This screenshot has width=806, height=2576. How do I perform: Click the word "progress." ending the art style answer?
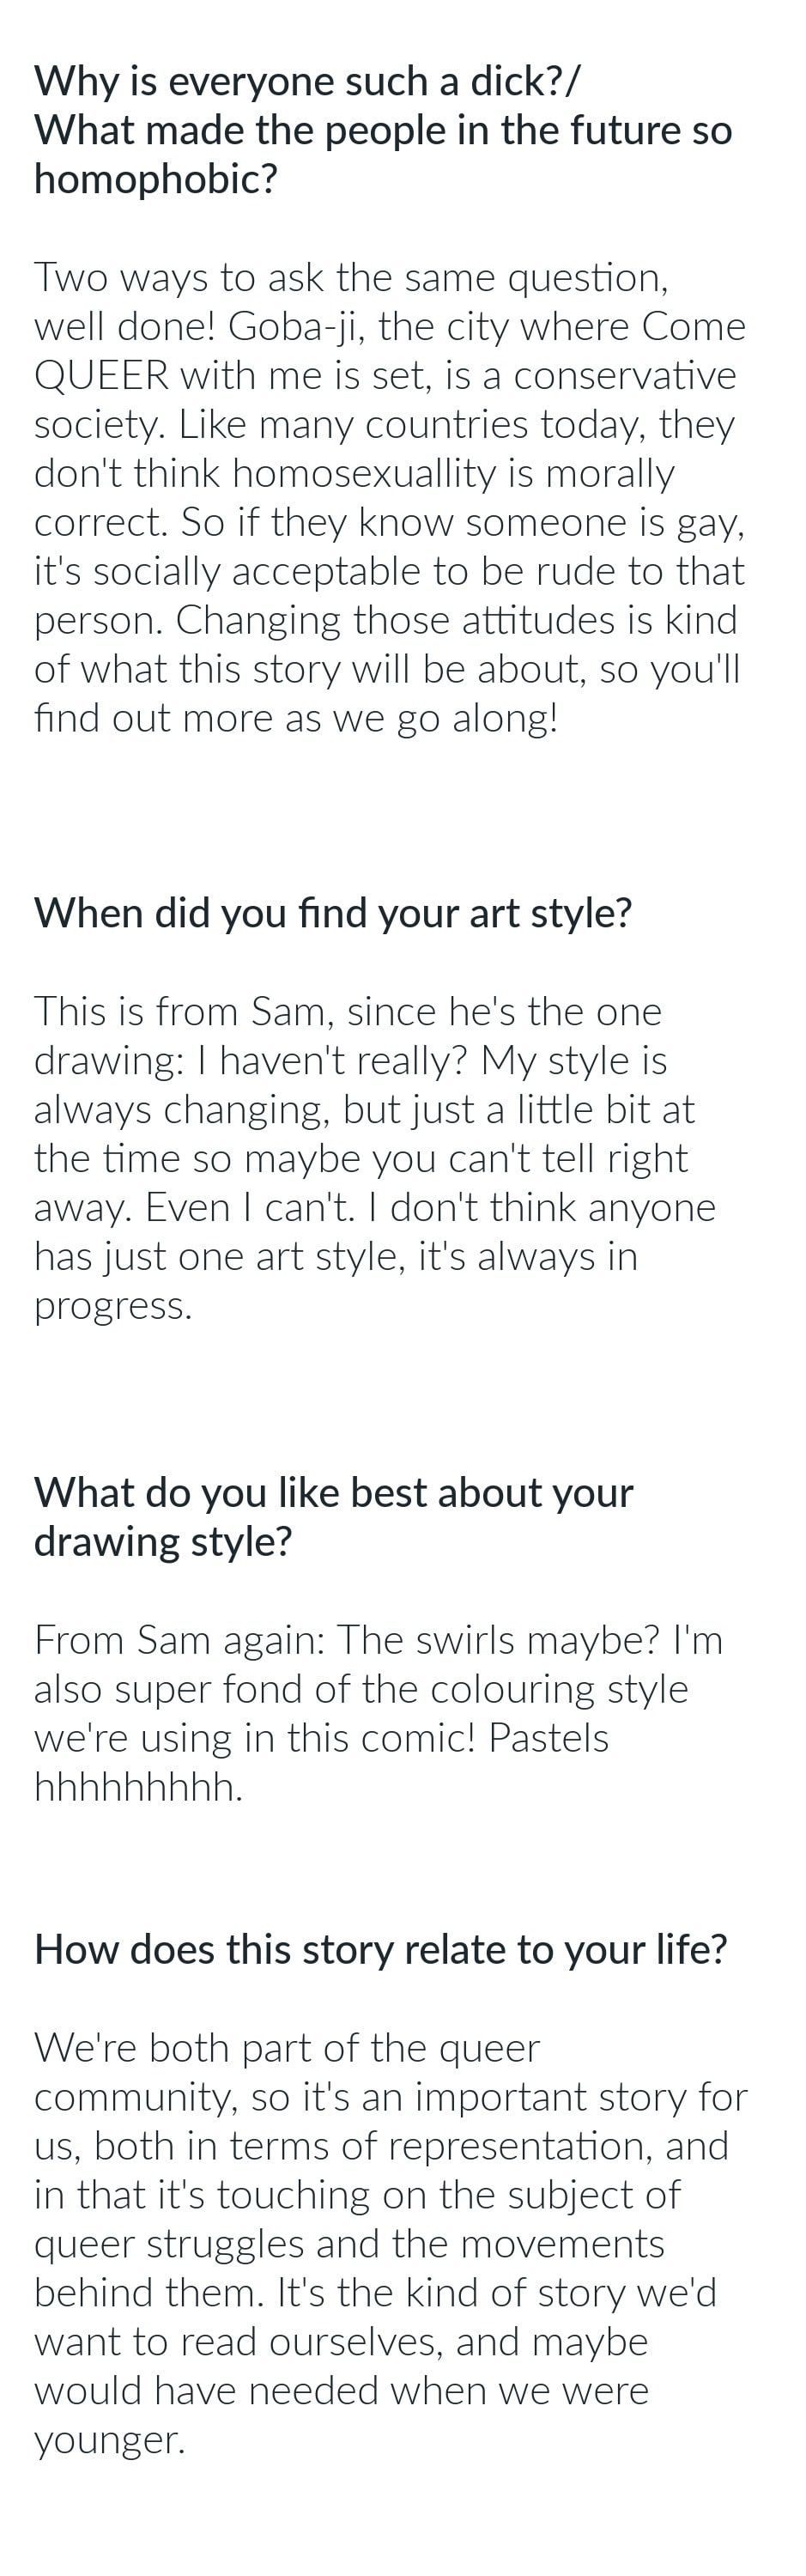point(113,1306)
